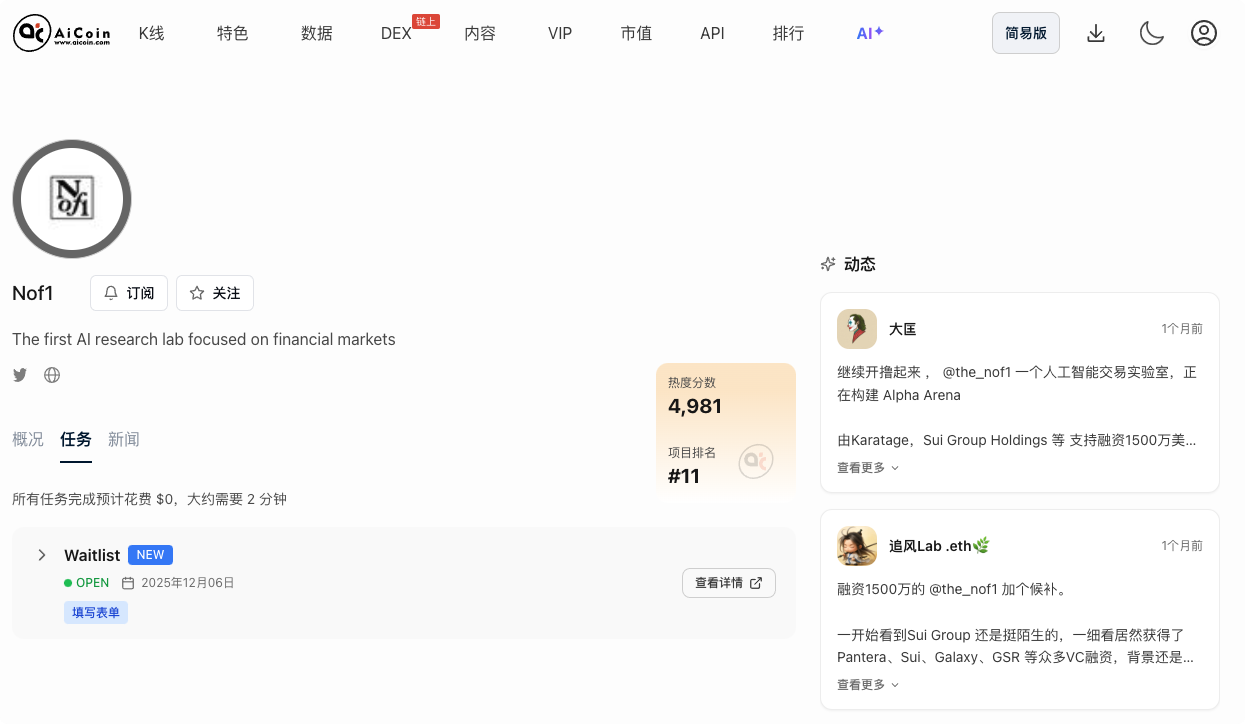Image resolution: width=1245 pixels, height=724 pixels.
Task: Click the AI research lab description text
Action: 204,339
